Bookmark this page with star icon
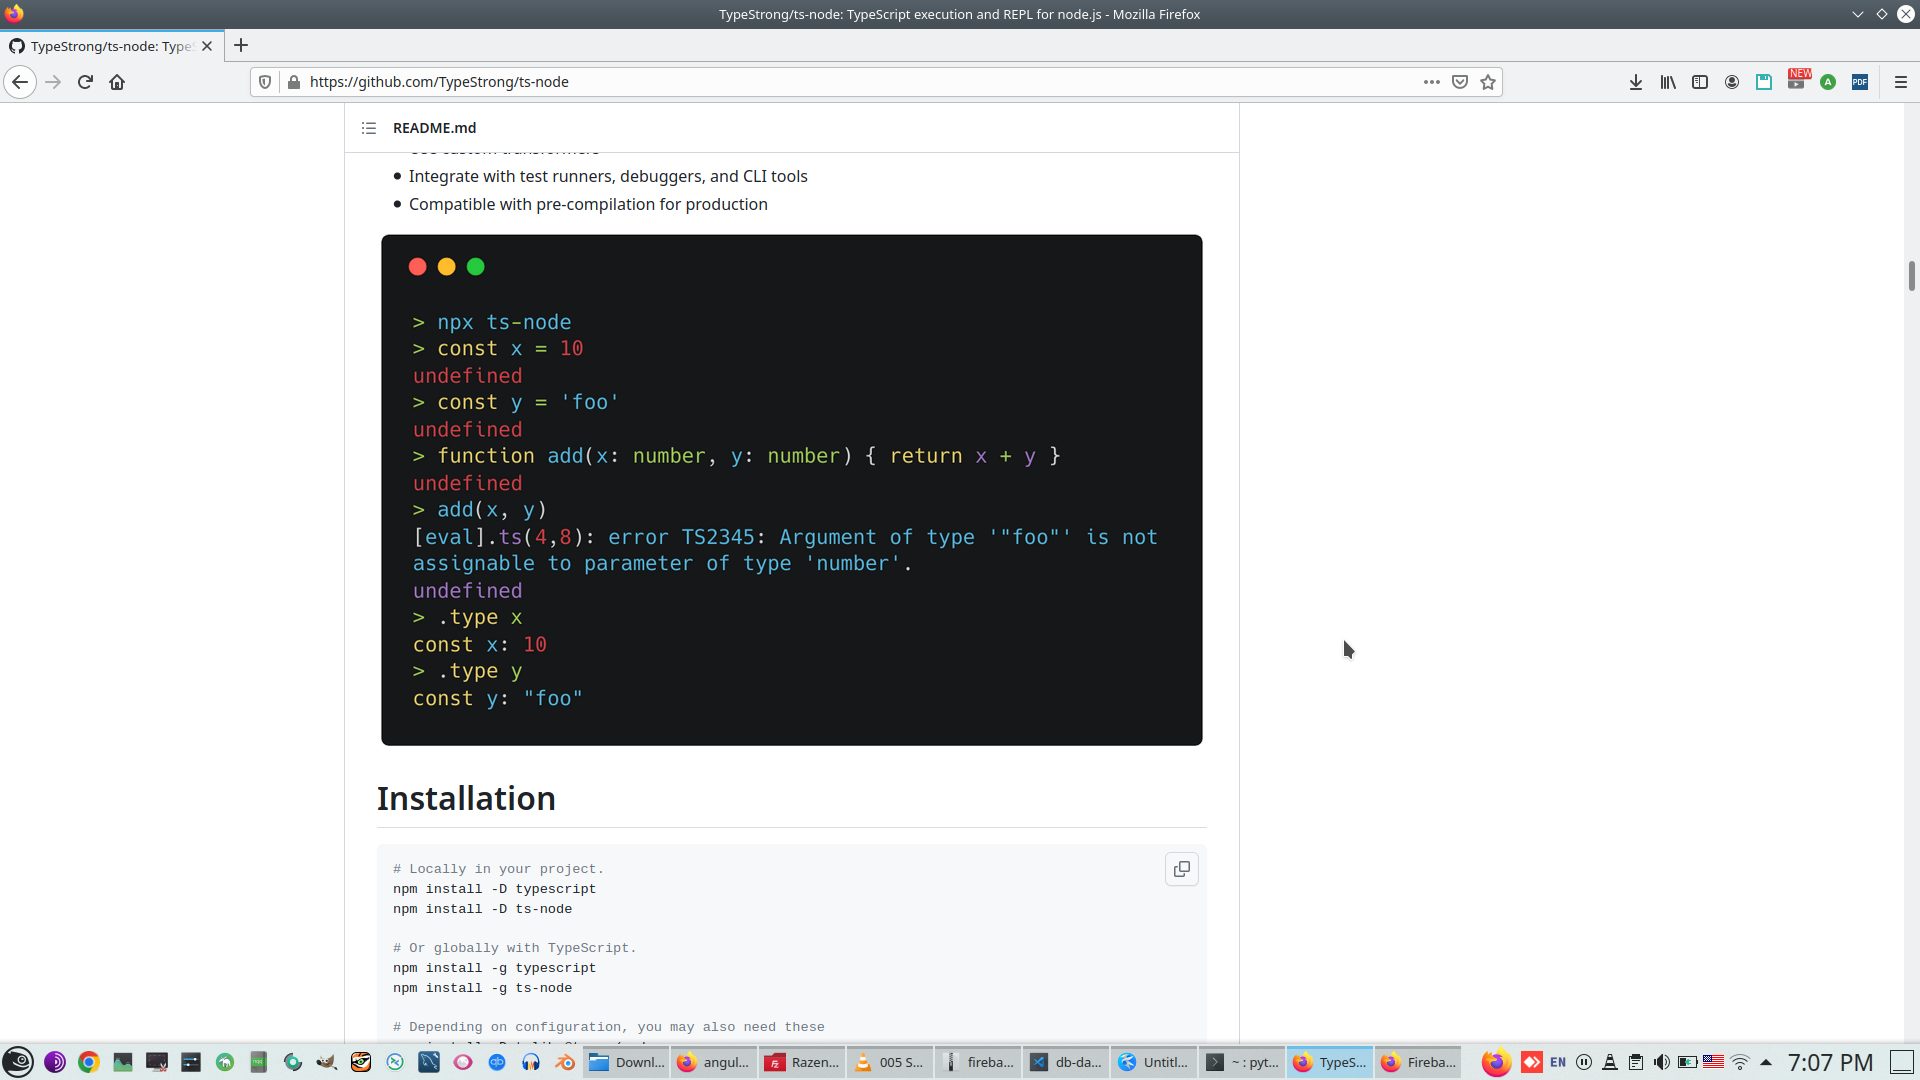Viewport: 1920px width, 1080px height. point(1488,82)
